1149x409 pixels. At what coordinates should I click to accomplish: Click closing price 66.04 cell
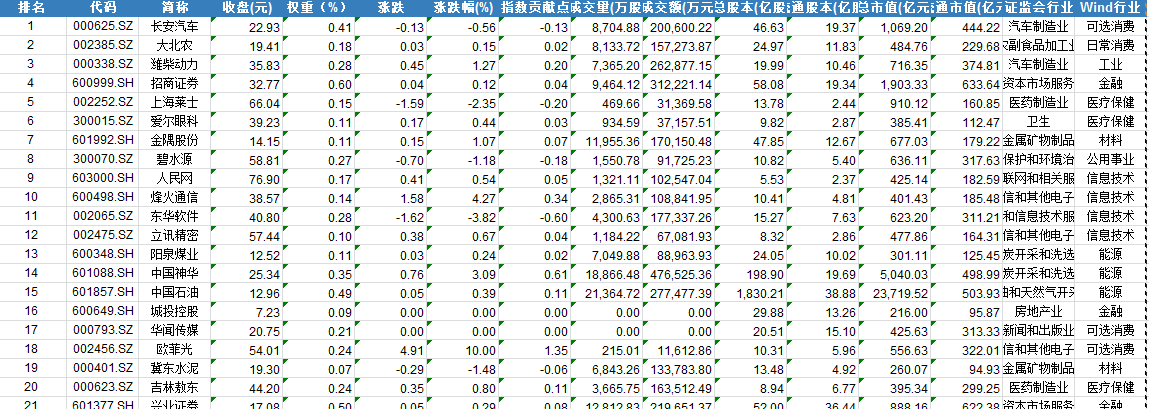(x=247, y=103)
